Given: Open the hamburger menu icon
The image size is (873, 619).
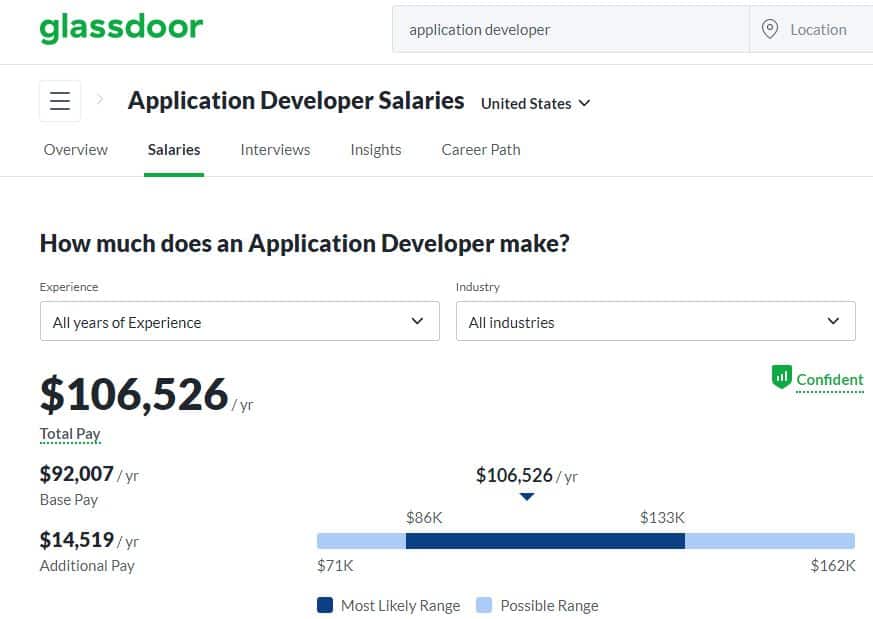Looking at the screenshot, I should pyautogui.click(x=60, y=101).
